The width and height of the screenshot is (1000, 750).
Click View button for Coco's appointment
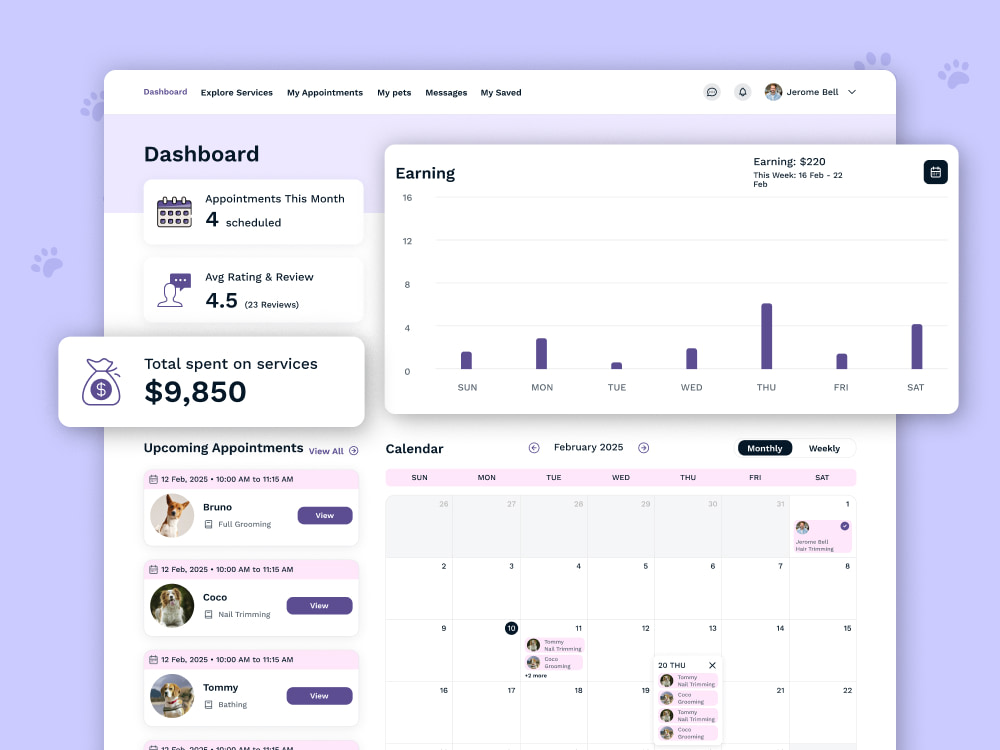[x=319, y=606]
